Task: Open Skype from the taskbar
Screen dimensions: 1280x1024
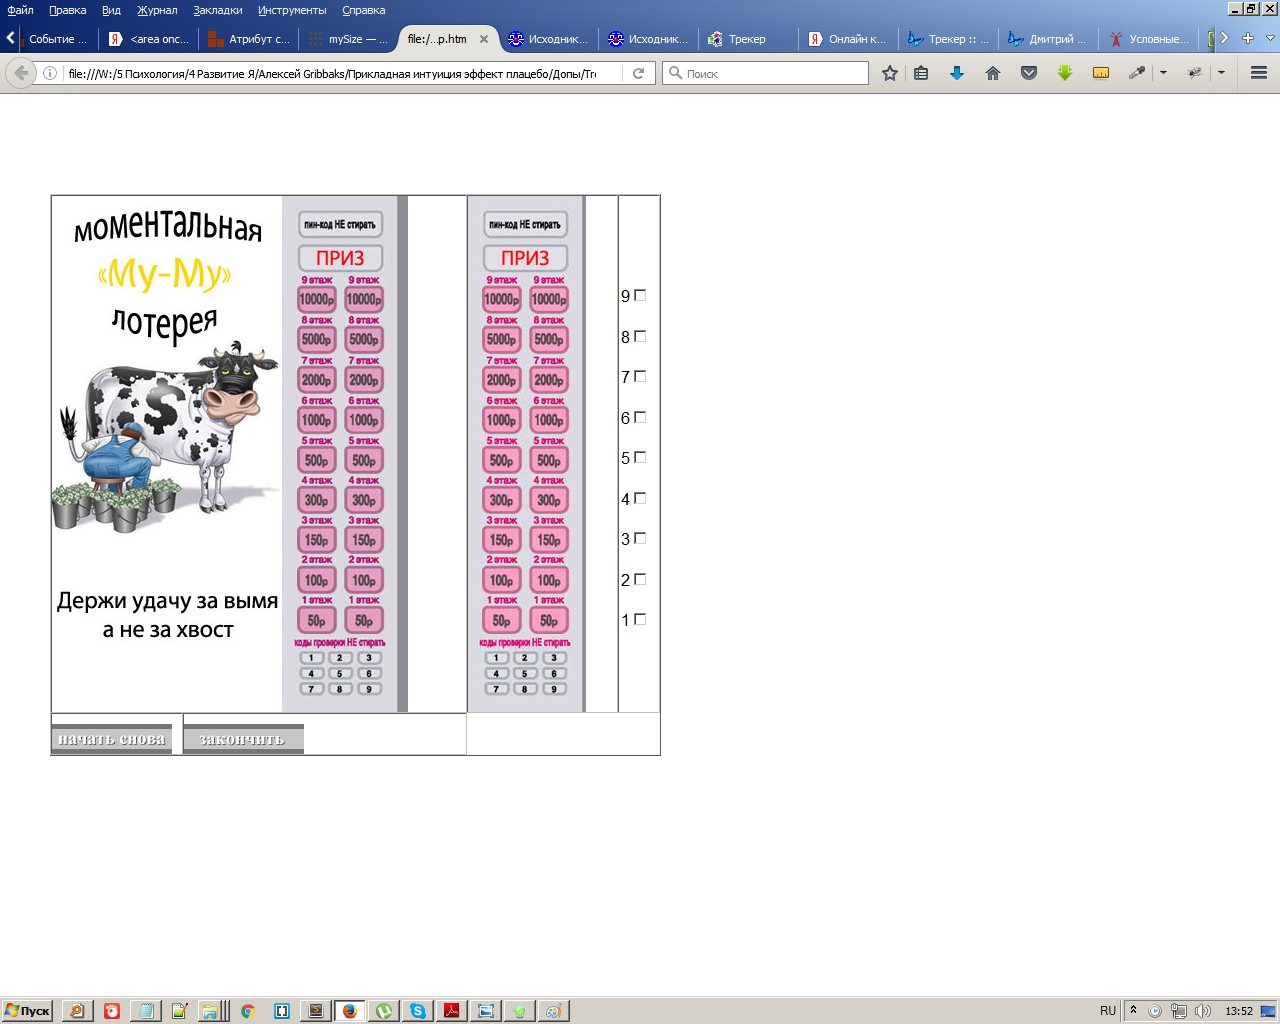Action: (417, 1011)
